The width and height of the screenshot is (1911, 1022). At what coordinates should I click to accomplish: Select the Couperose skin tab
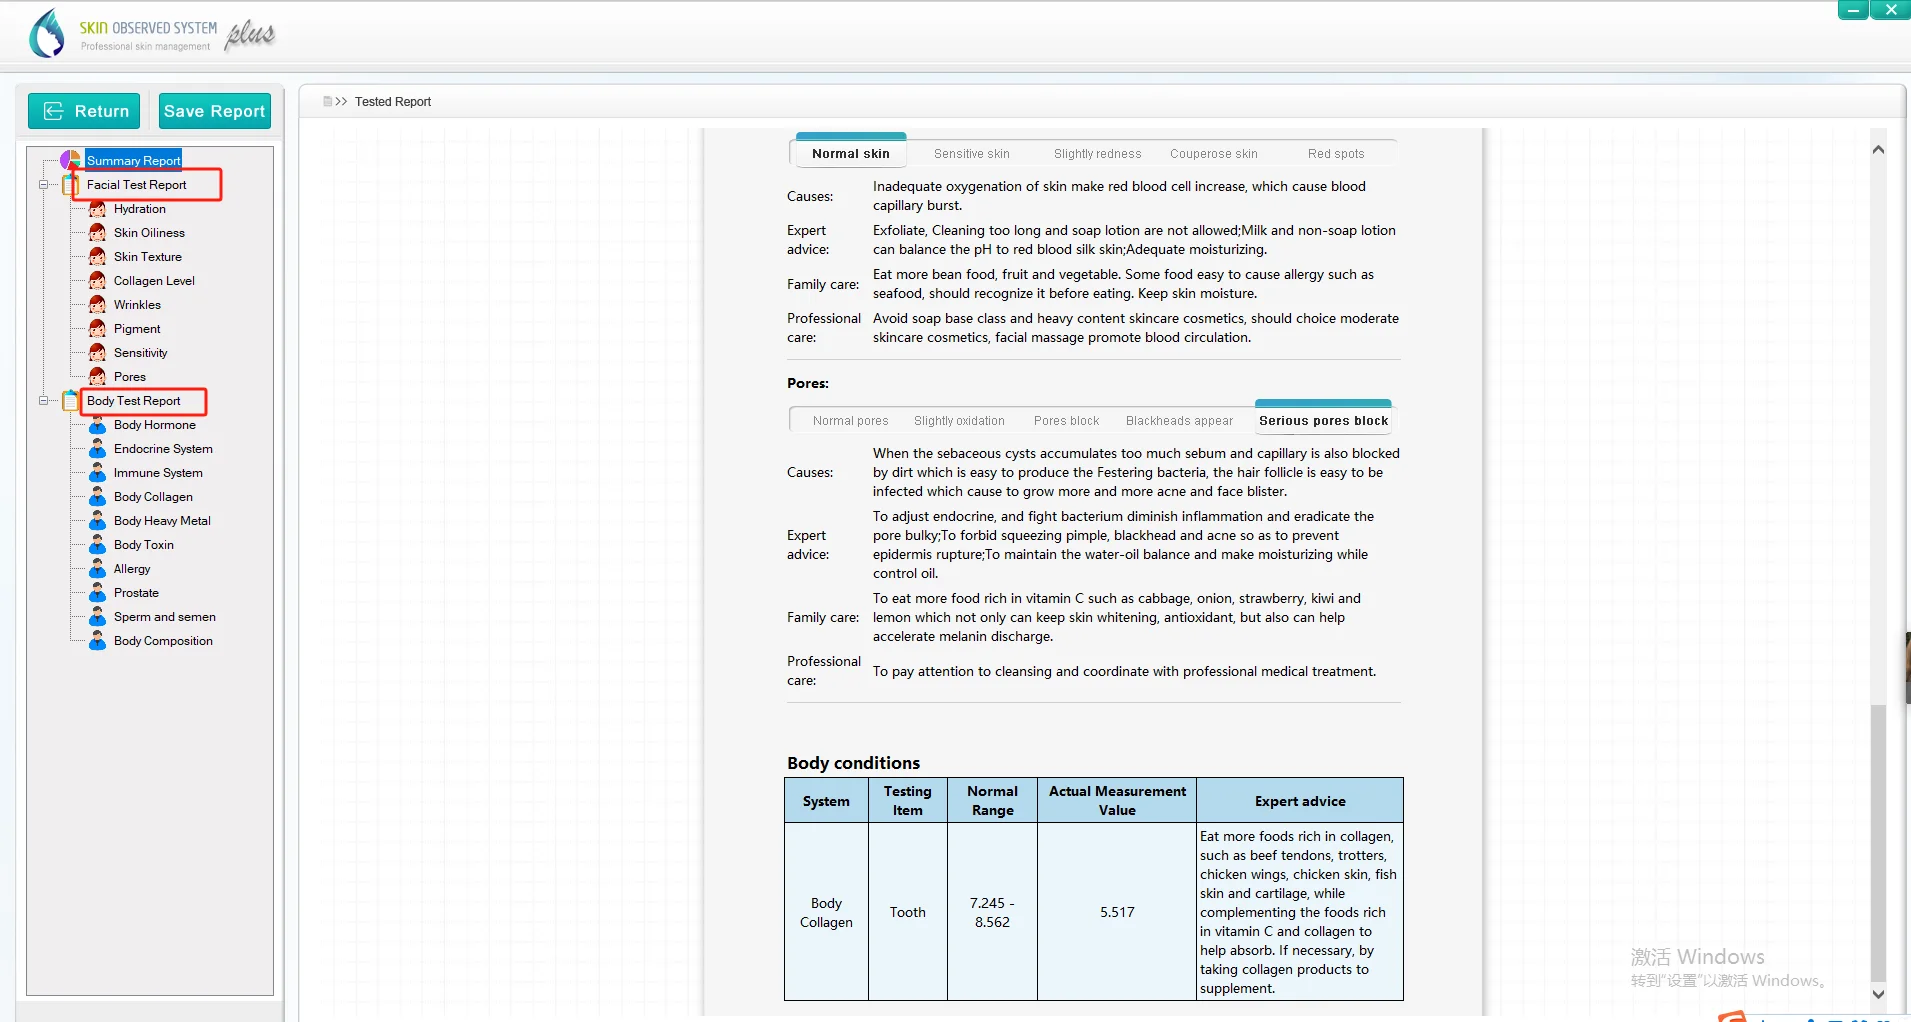tap(1213, 154)
